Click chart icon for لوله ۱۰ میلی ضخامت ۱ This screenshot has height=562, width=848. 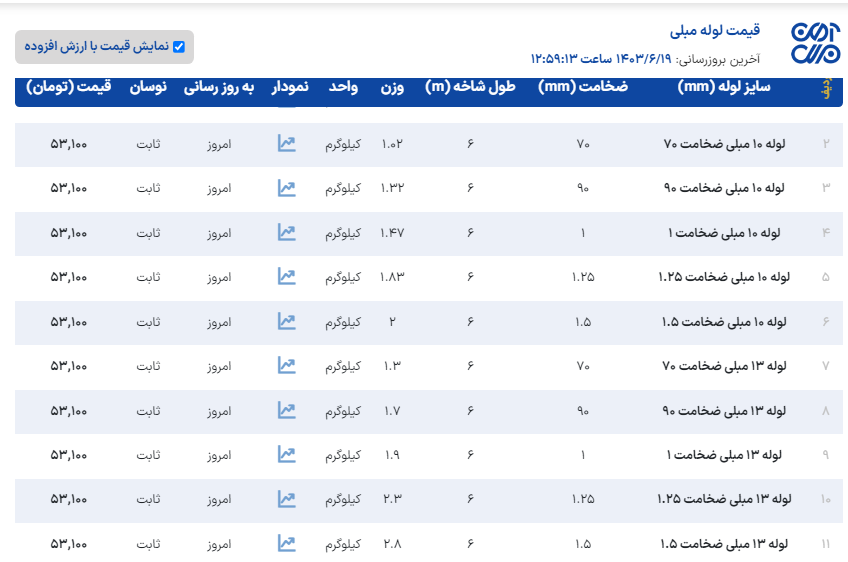(x=286, y=232)
